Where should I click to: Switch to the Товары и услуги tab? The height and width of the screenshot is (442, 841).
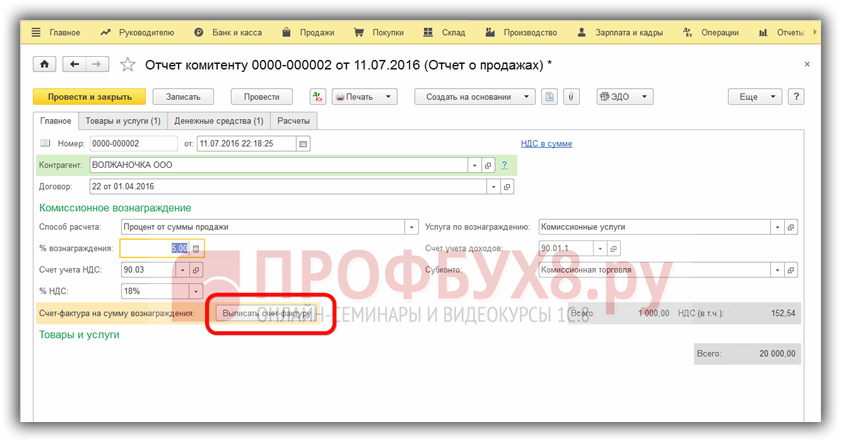point(123,121)
